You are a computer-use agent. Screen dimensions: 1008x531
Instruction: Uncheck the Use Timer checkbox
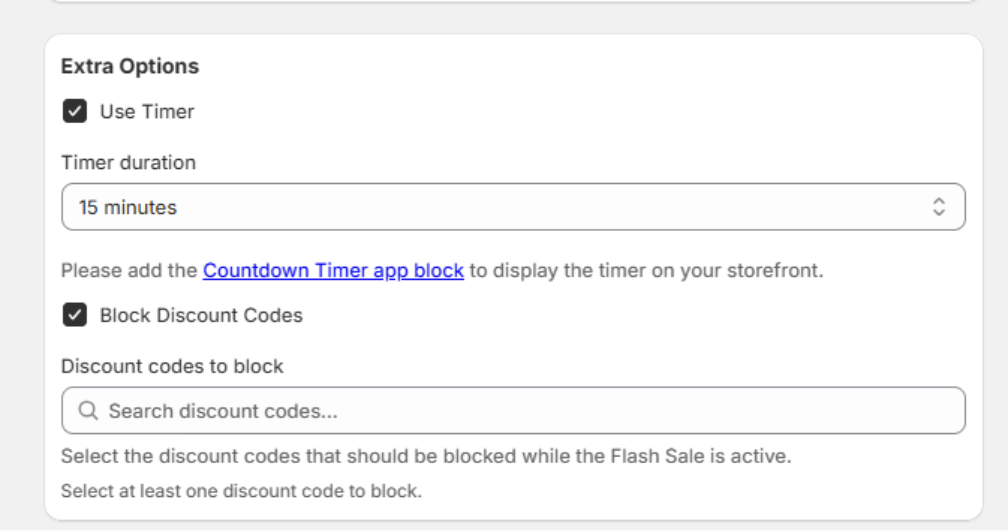point(75,111)
